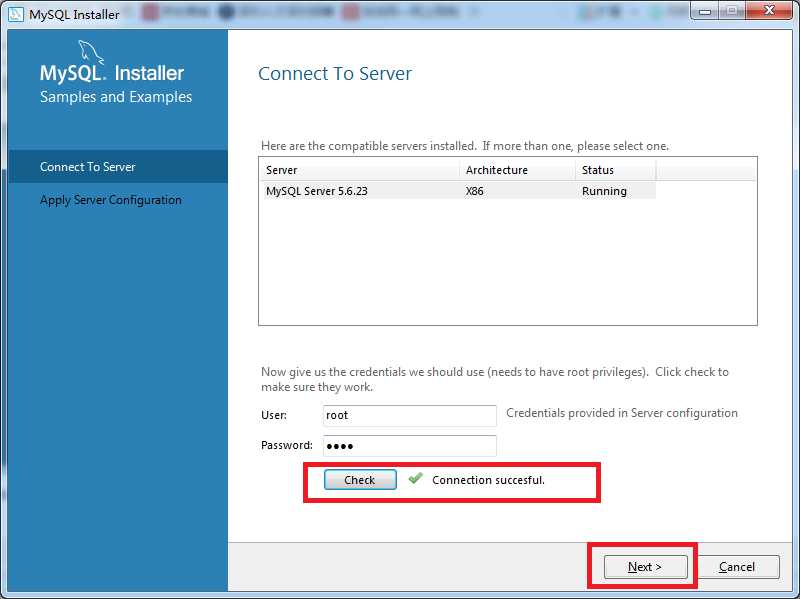800x599 pixels.
Task: Click the Check button to test the connection
Action: (x=360, y=480)
